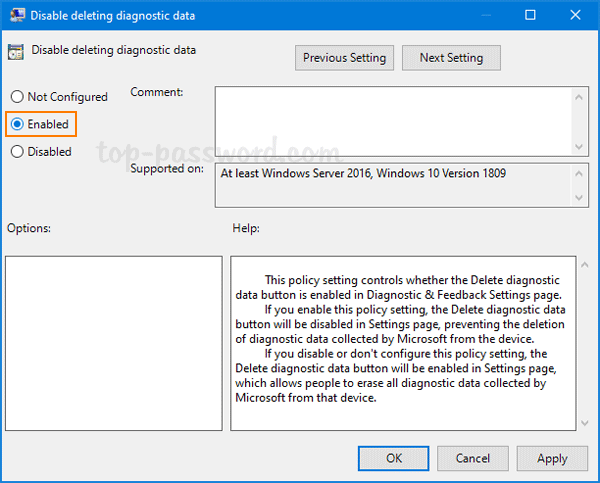Click the setting icon beside the policy name
This screenshot has width=600, height=483.
17,51
